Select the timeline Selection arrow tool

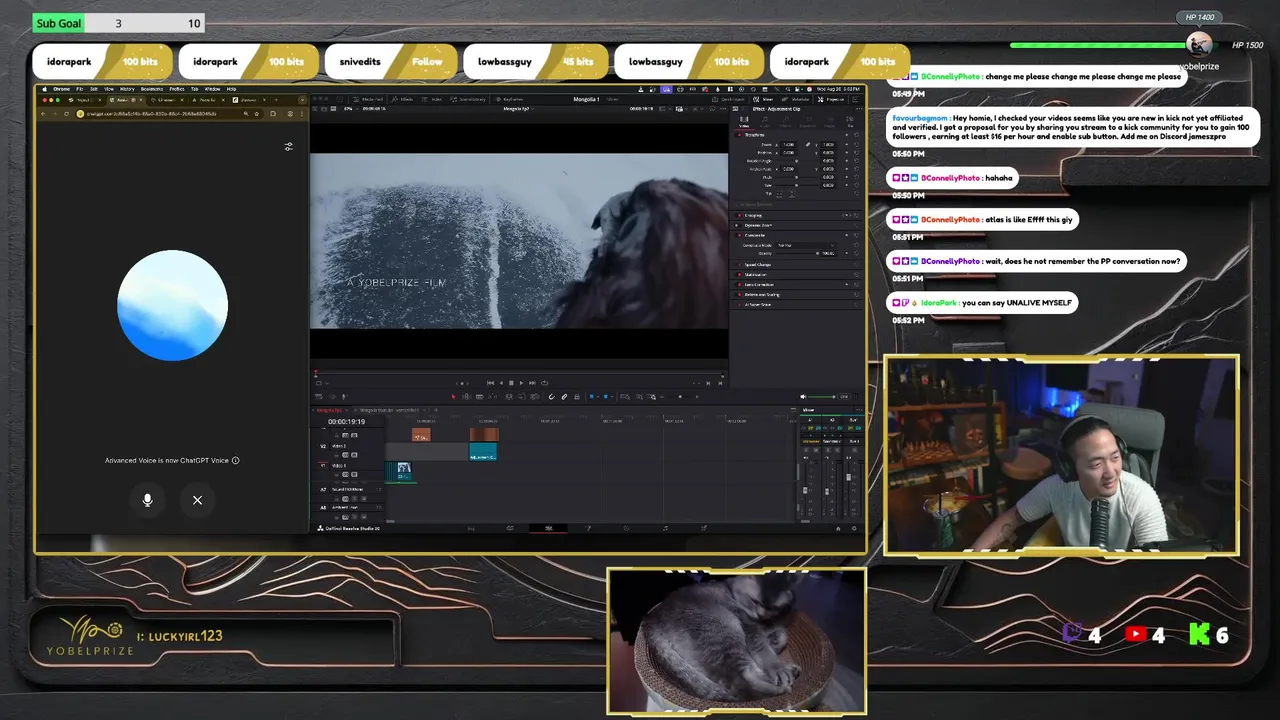tap(453, 396)
